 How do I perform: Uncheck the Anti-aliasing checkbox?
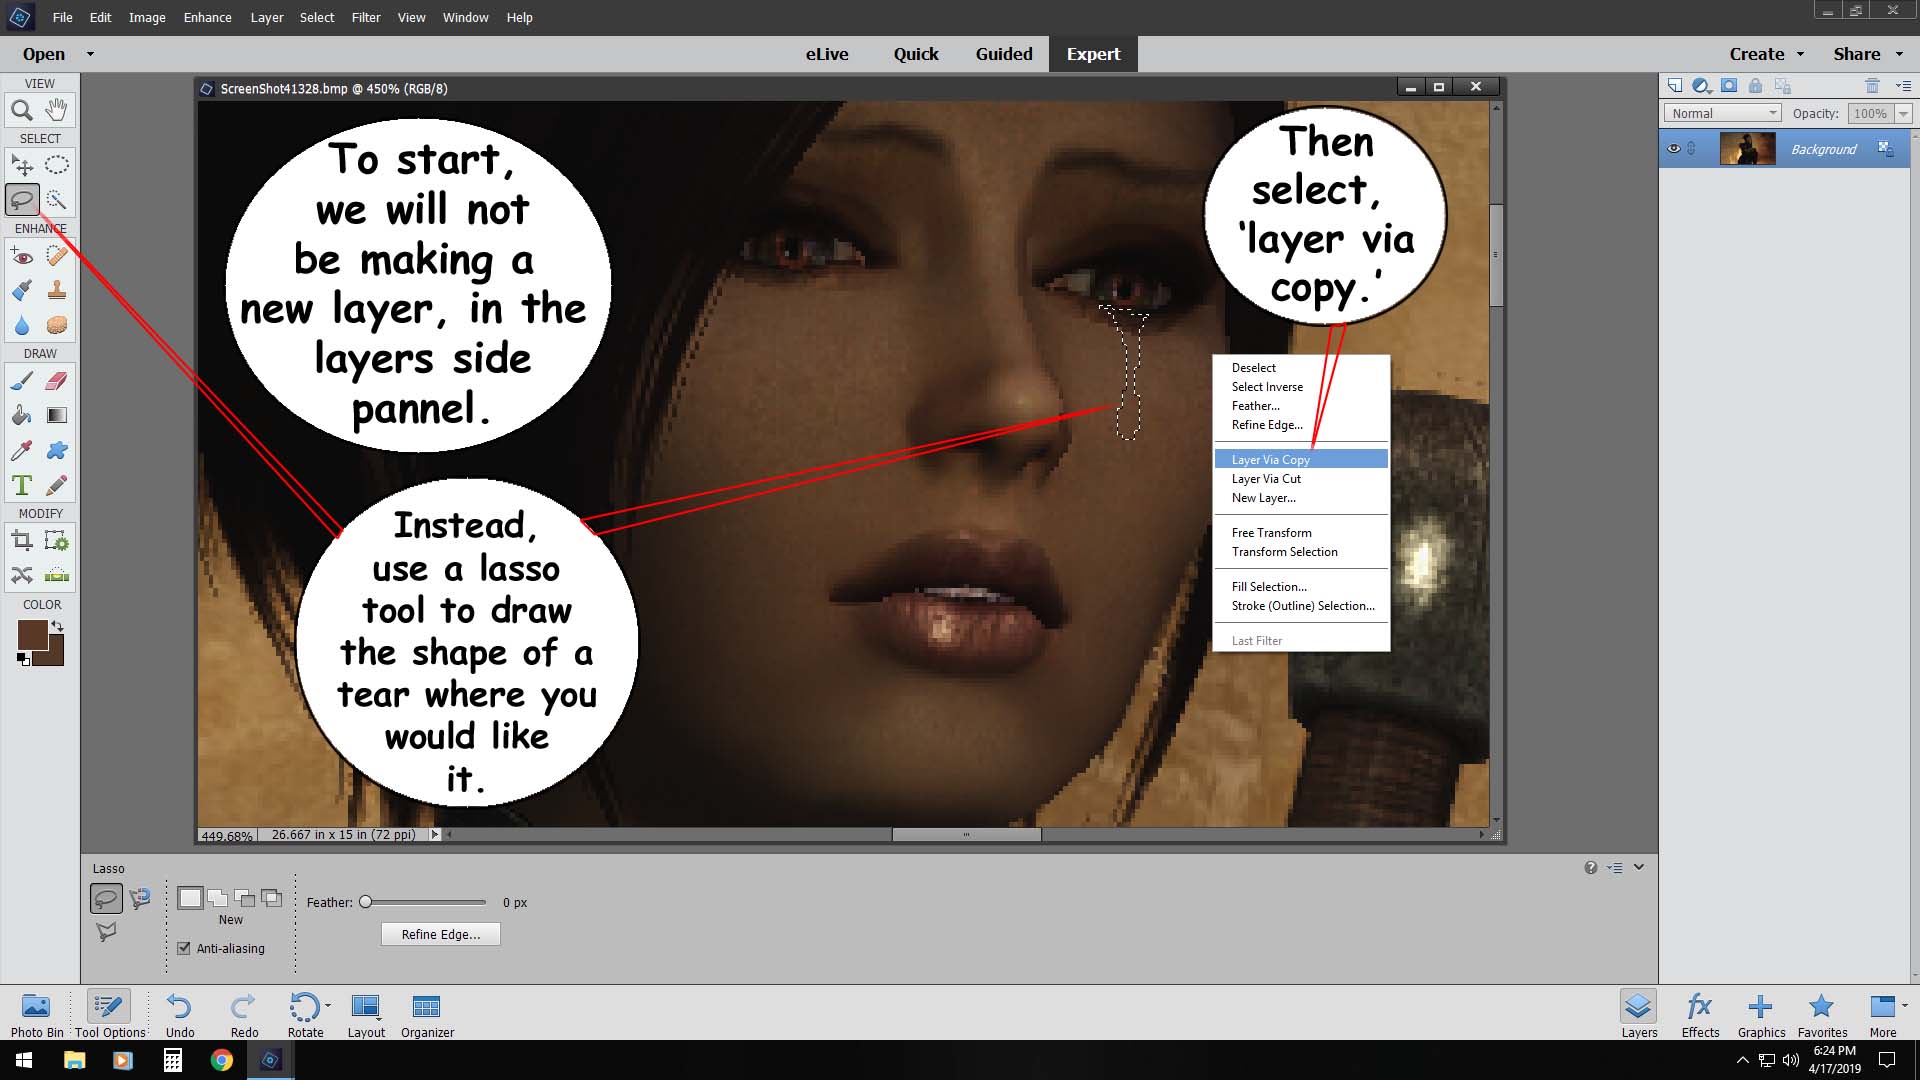(184, 949)
